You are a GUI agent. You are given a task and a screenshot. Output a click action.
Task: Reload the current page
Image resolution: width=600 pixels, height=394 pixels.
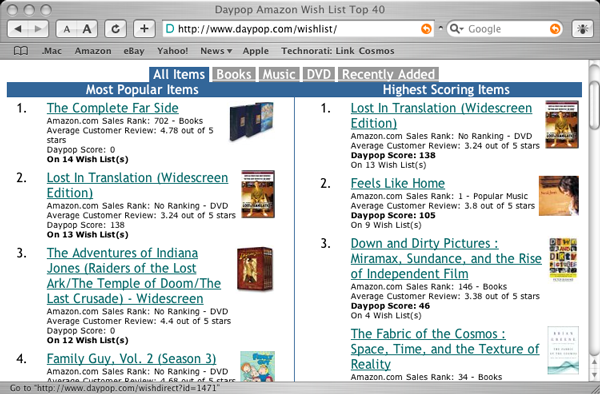coord(116,29)
